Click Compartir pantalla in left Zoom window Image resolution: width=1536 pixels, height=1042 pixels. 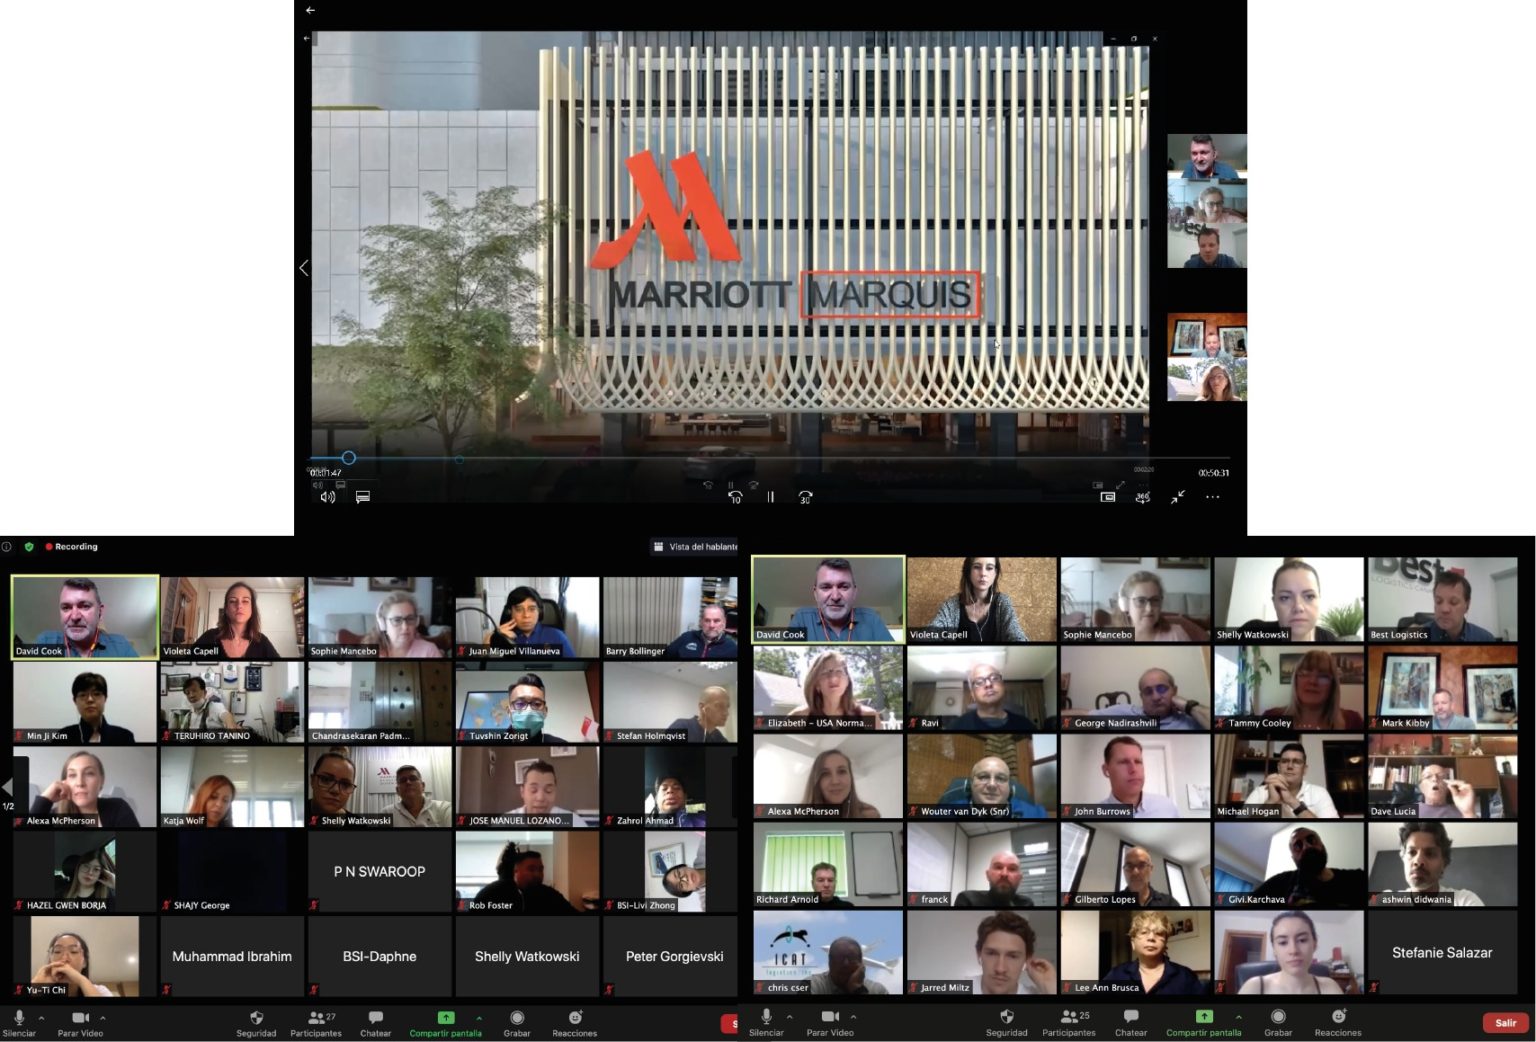tap(446, 1023)
